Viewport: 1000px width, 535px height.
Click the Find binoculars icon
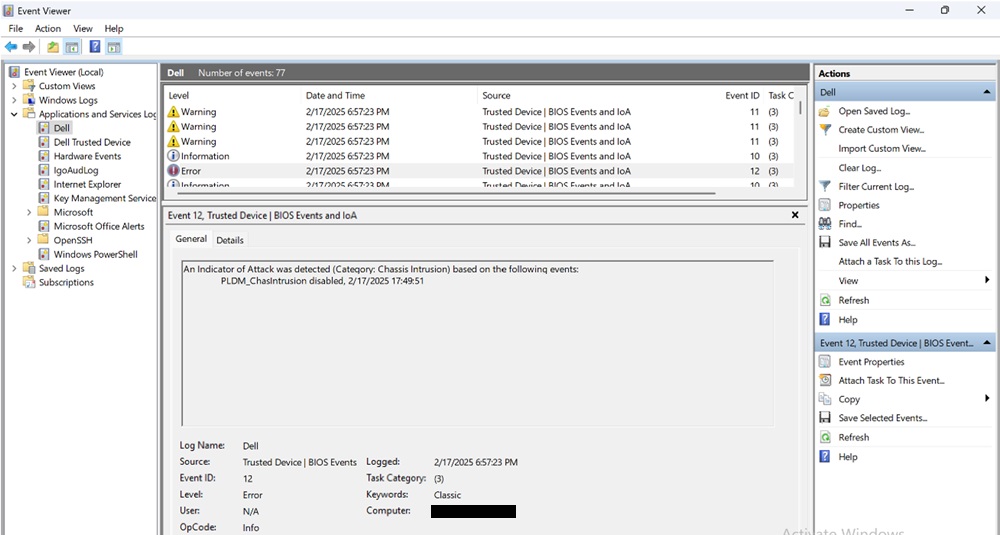(825, 224)
